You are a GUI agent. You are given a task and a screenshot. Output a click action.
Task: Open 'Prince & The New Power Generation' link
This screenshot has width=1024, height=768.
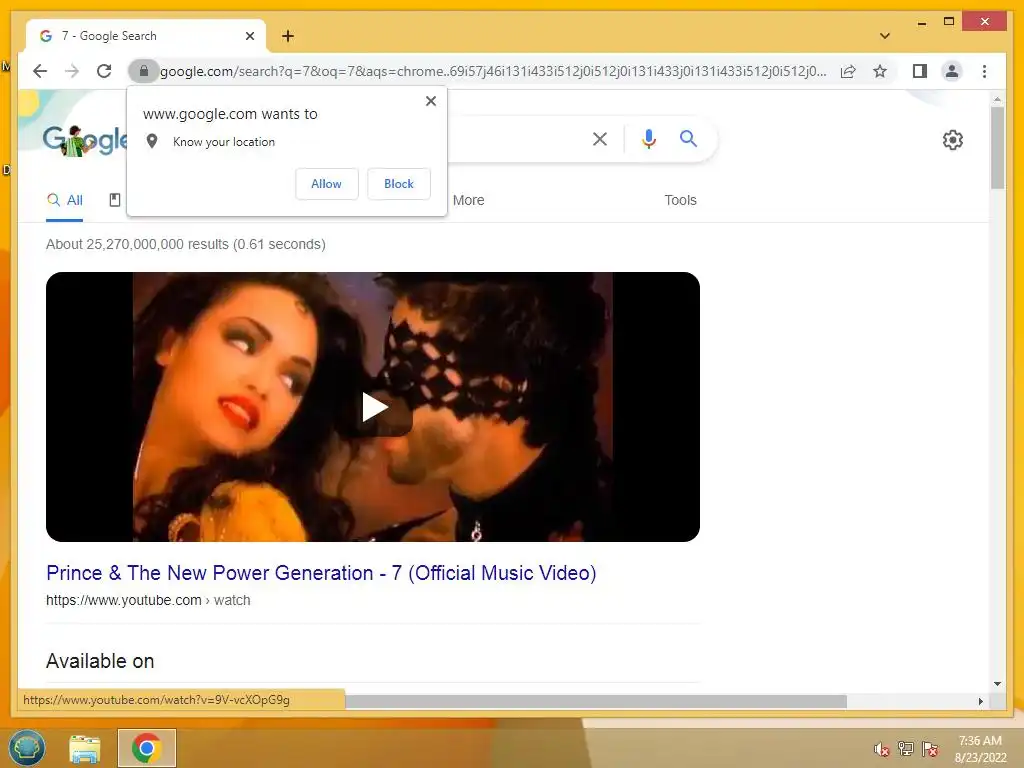coord(321,573)
